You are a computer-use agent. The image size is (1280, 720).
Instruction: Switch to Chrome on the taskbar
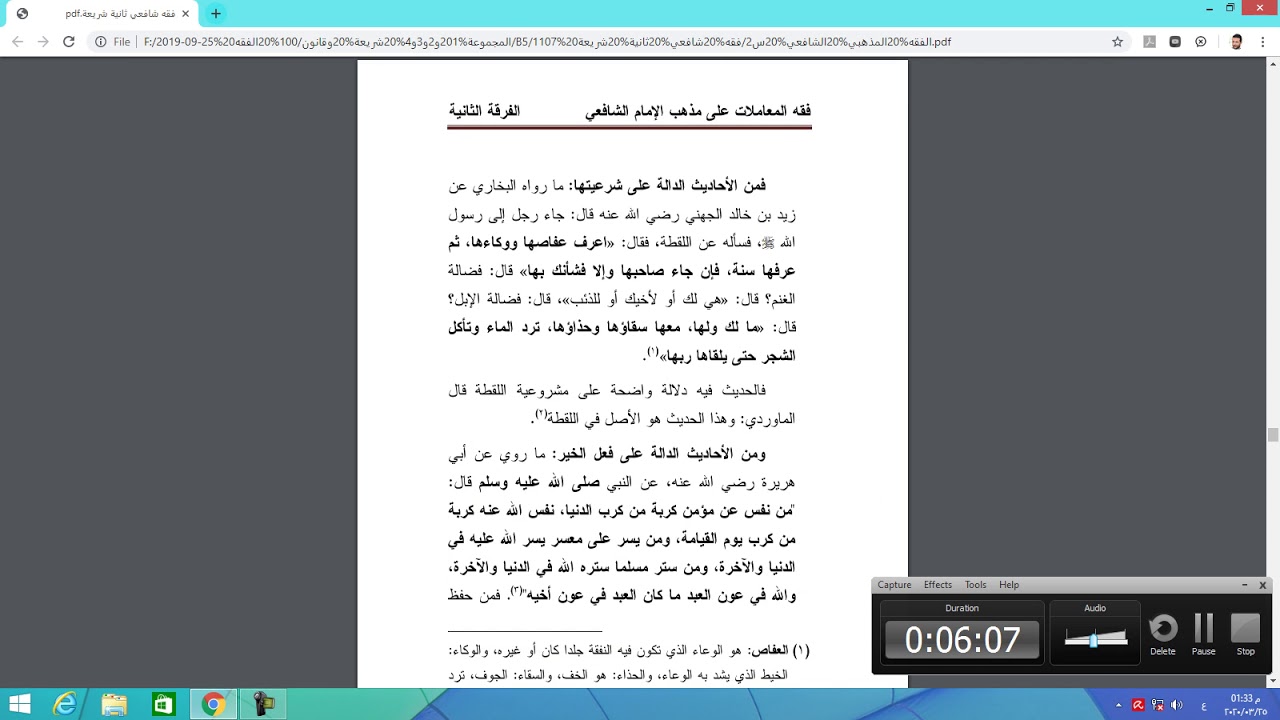(x=213, y=704)
